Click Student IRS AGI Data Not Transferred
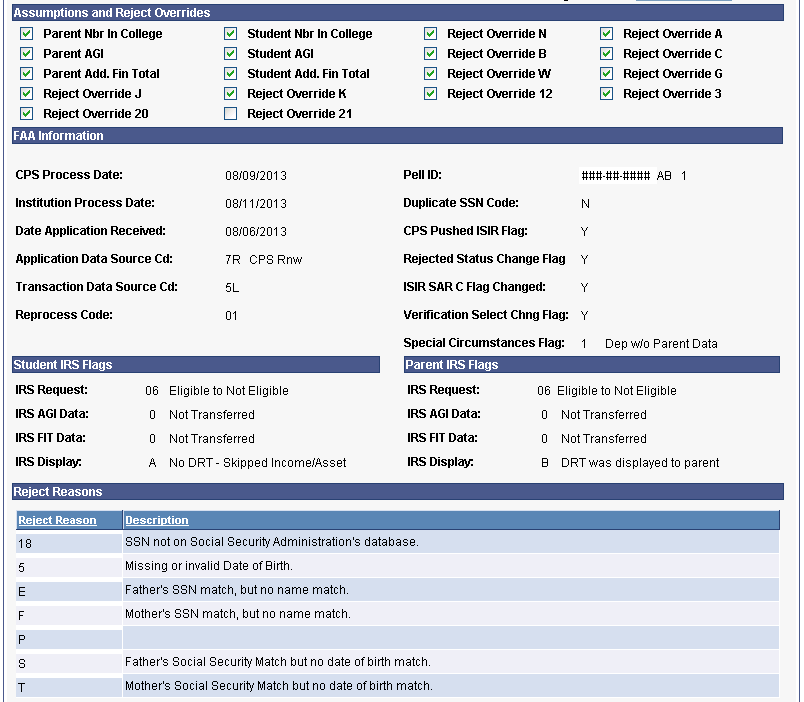Screen dimensions: 804x702 [212, 415]
